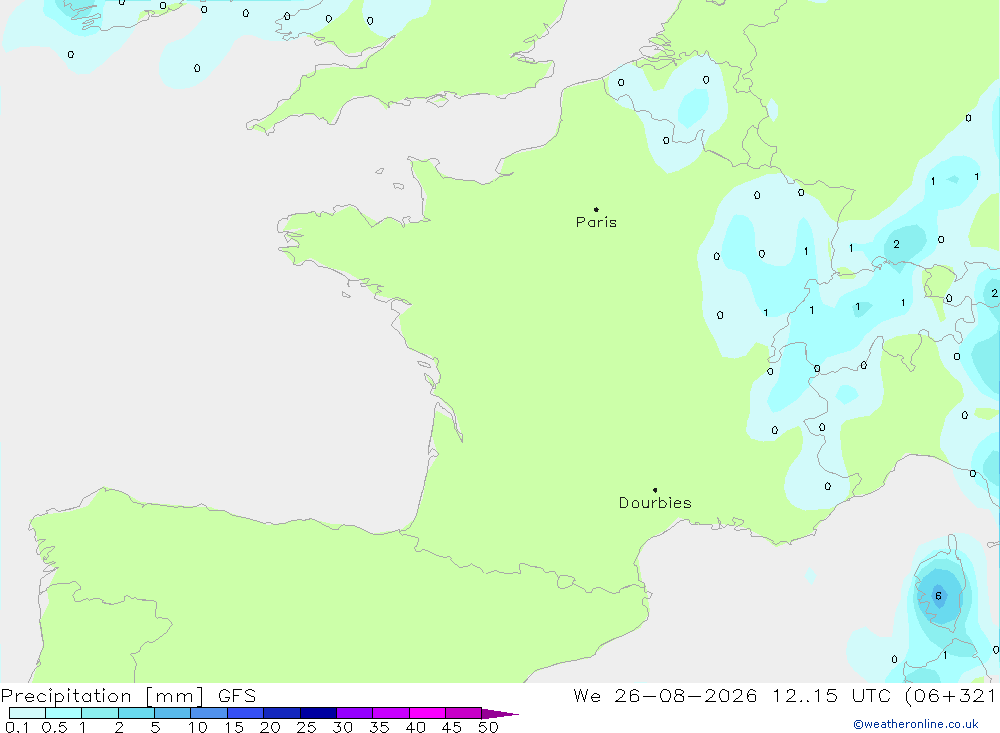Click the legend label '15'

point(234,727)
